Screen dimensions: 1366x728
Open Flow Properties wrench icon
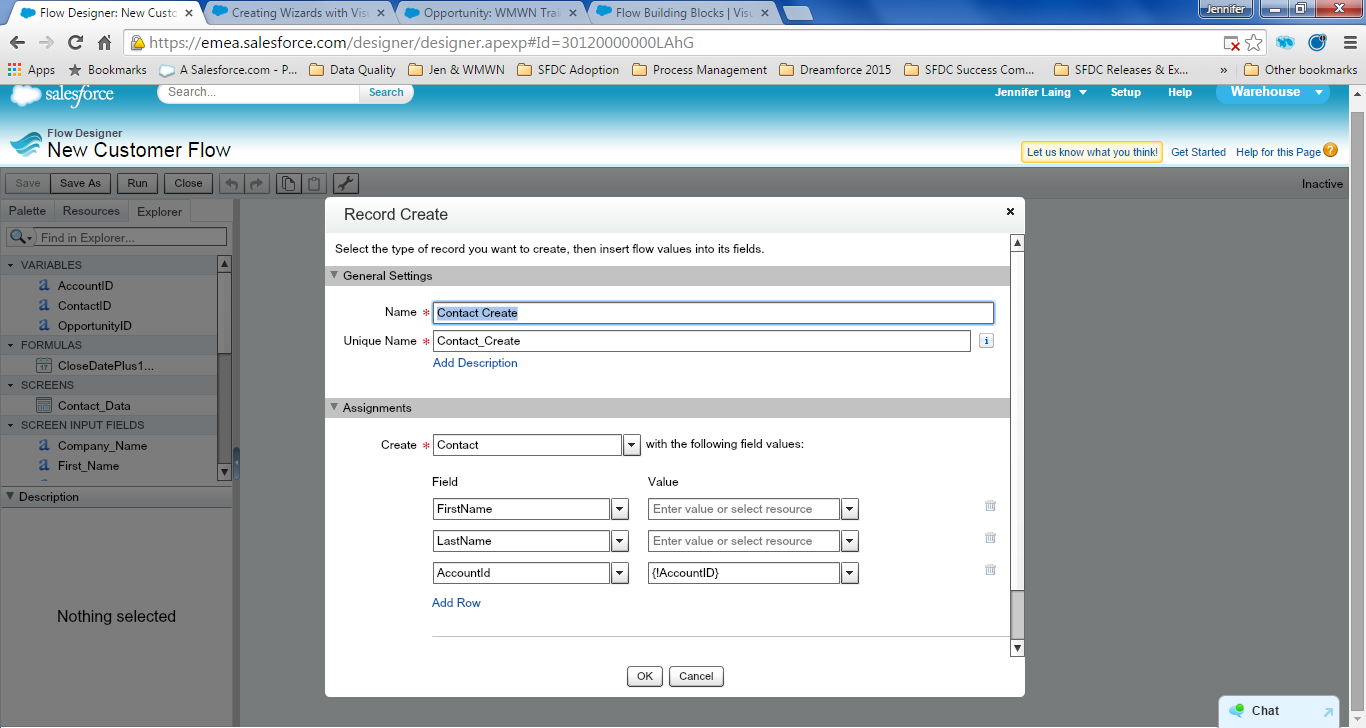coord(346,183)
